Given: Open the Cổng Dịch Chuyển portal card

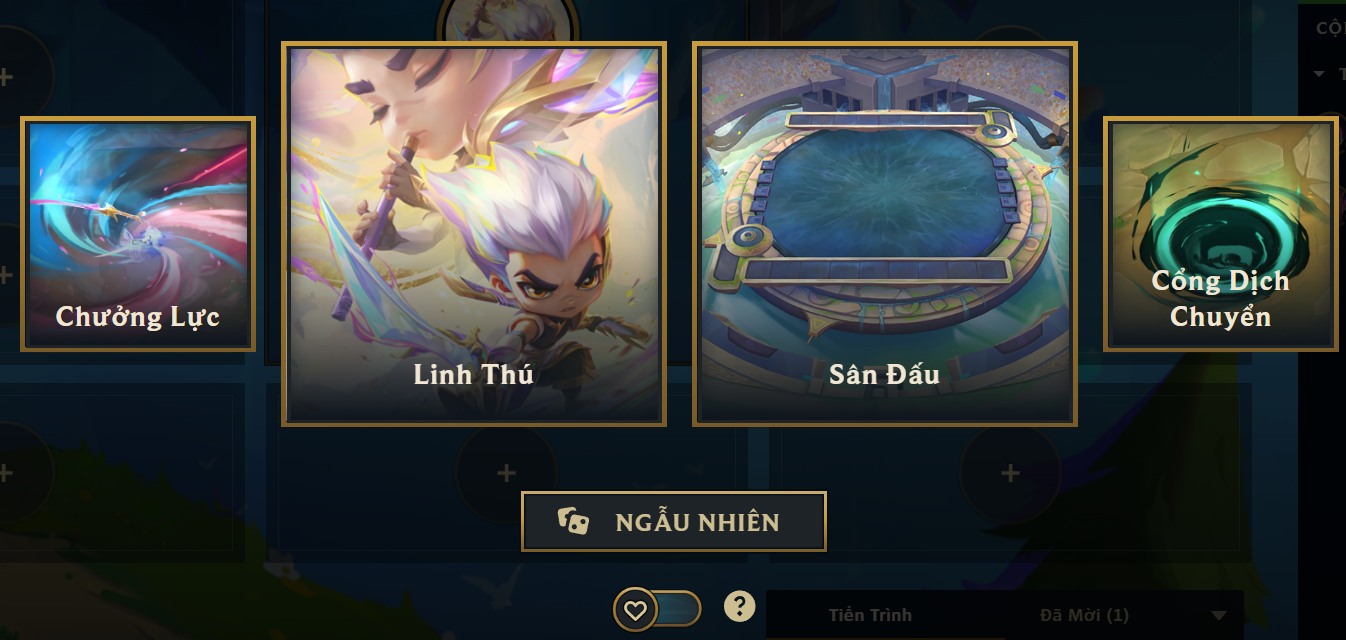Looking at the screenshot, I should pos(1221,234).
